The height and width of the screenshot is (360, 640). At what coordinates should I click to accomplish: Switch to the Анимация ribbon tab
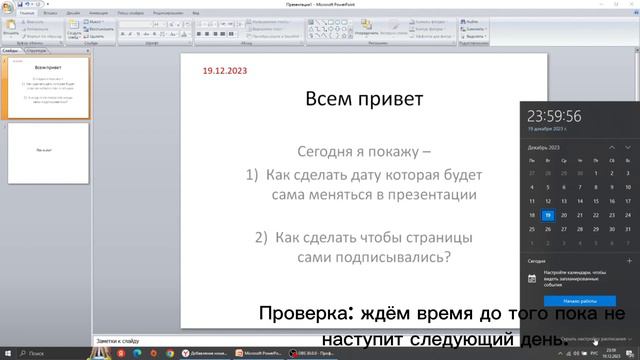pyautogui.click(x=99, y=13)
